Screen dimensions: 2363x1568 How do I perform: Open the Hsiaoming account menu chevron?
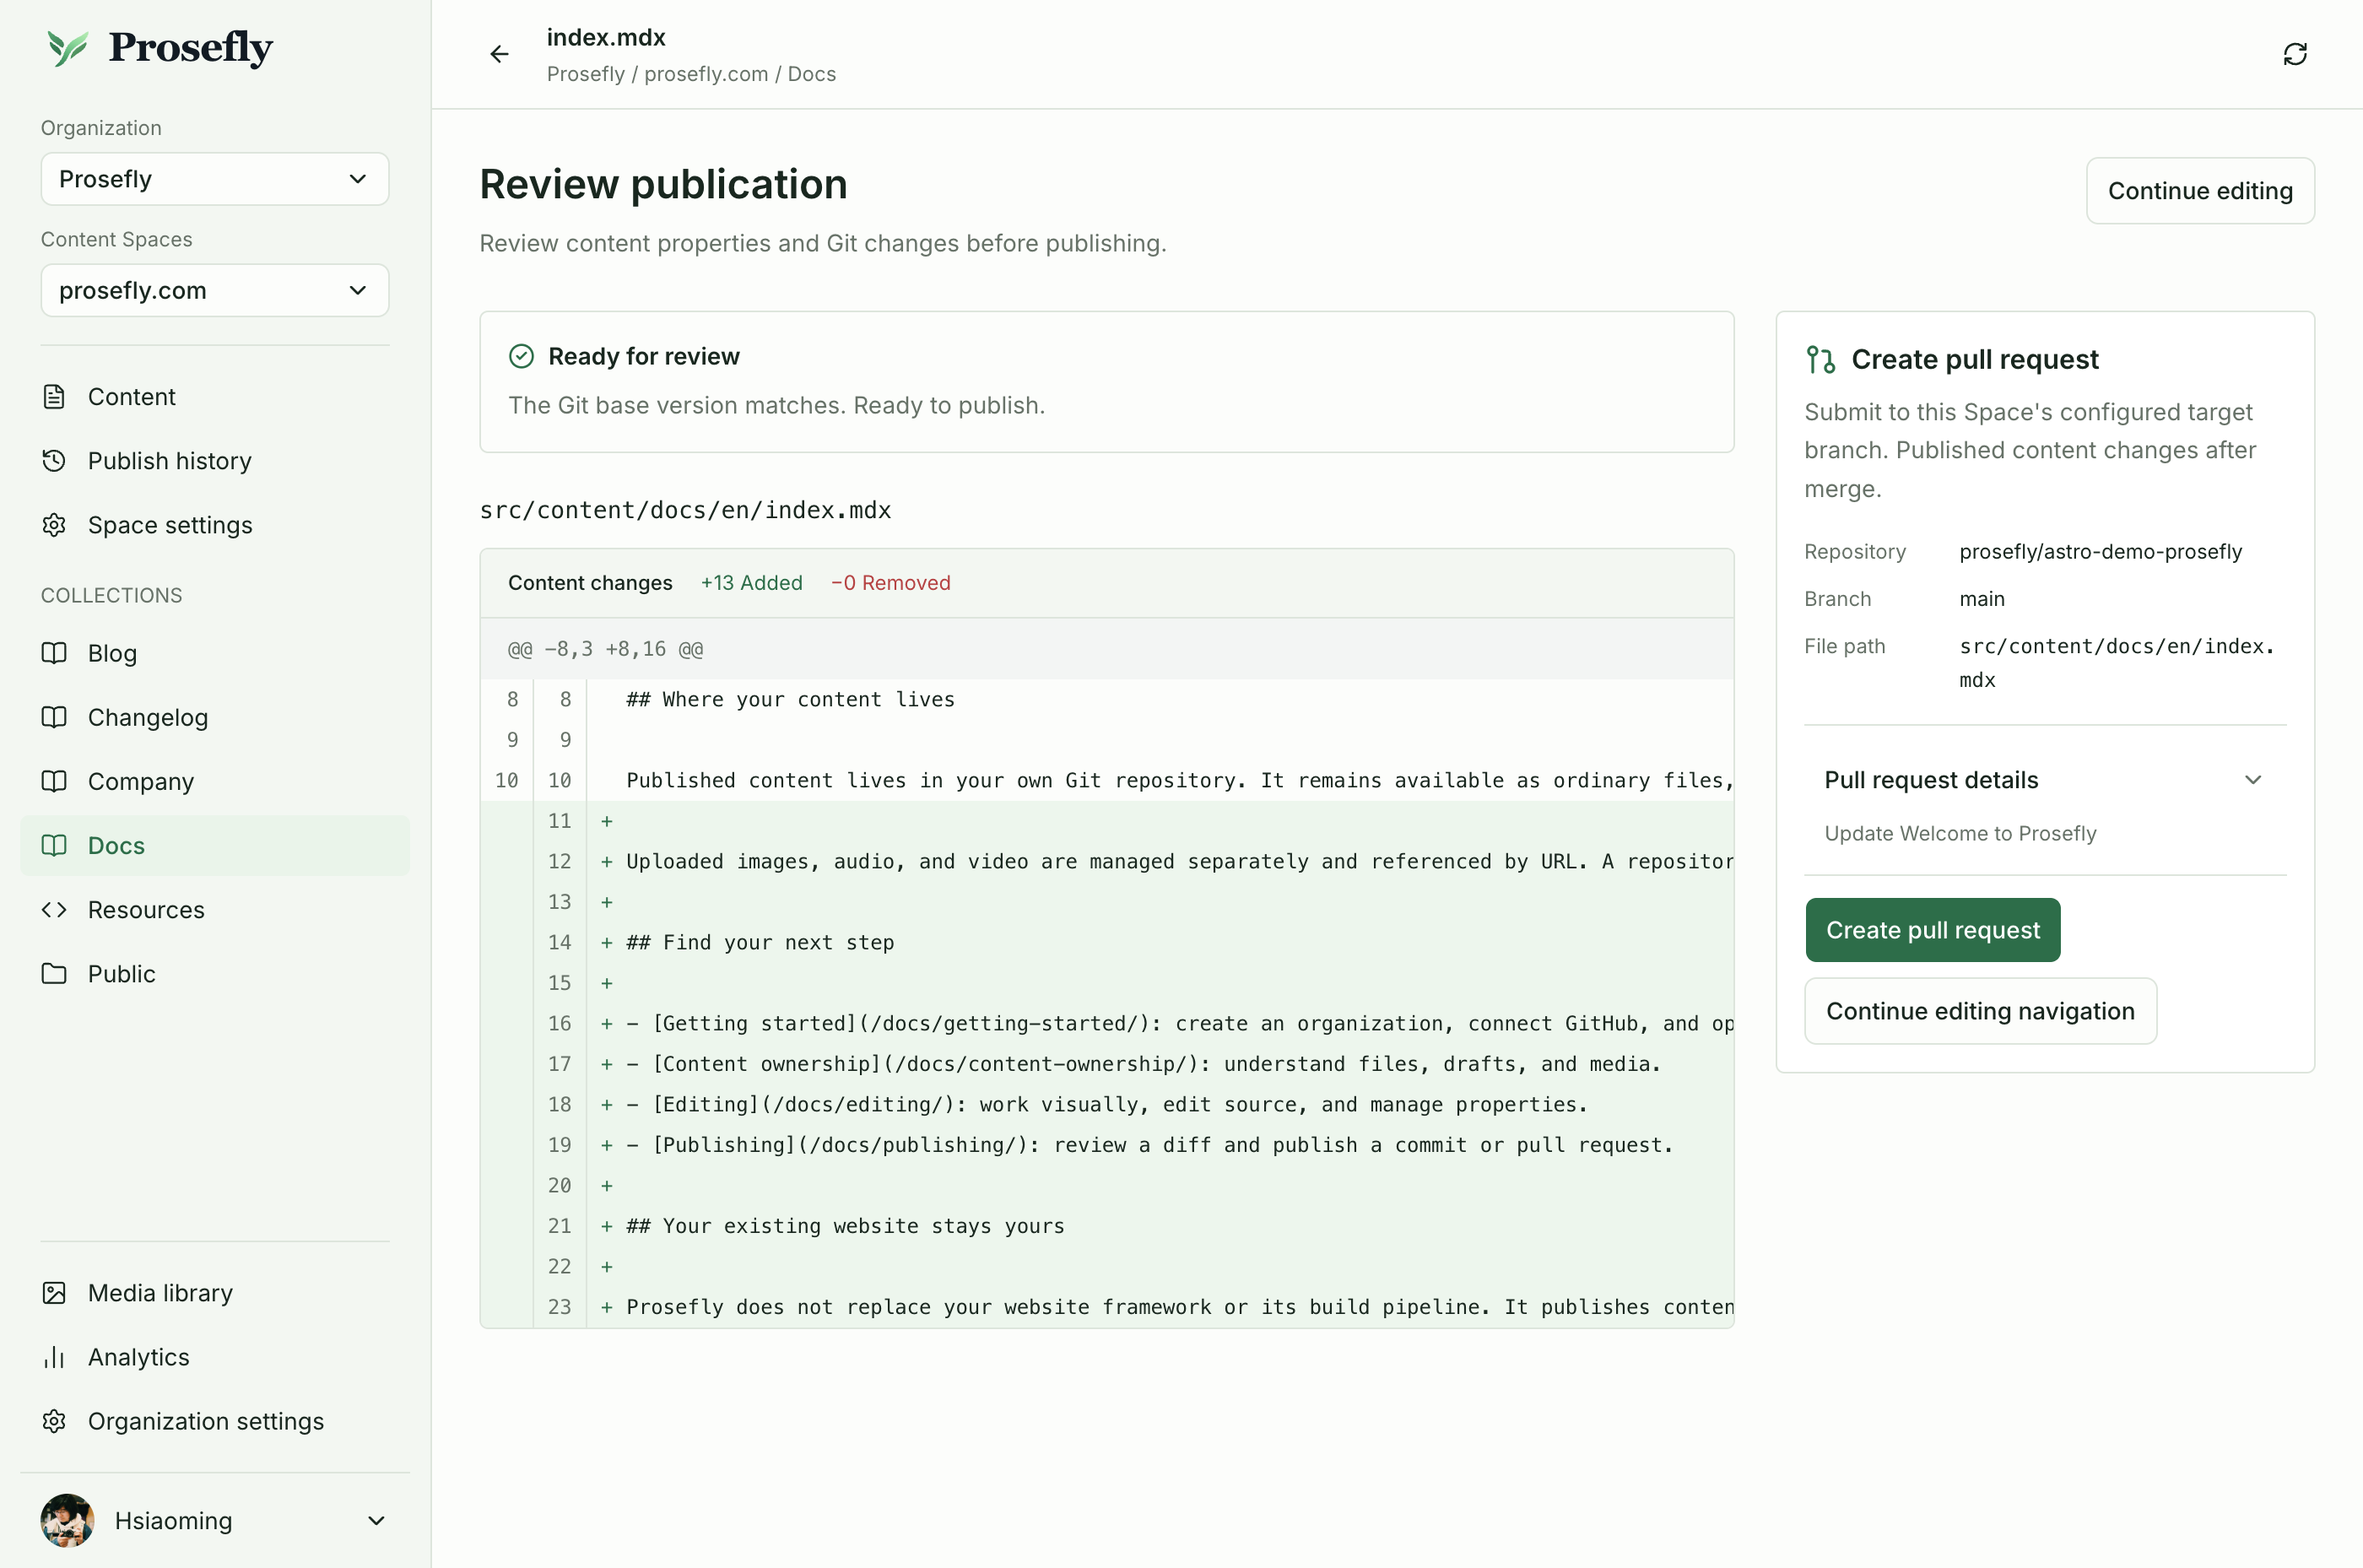tap(376, 1521)
